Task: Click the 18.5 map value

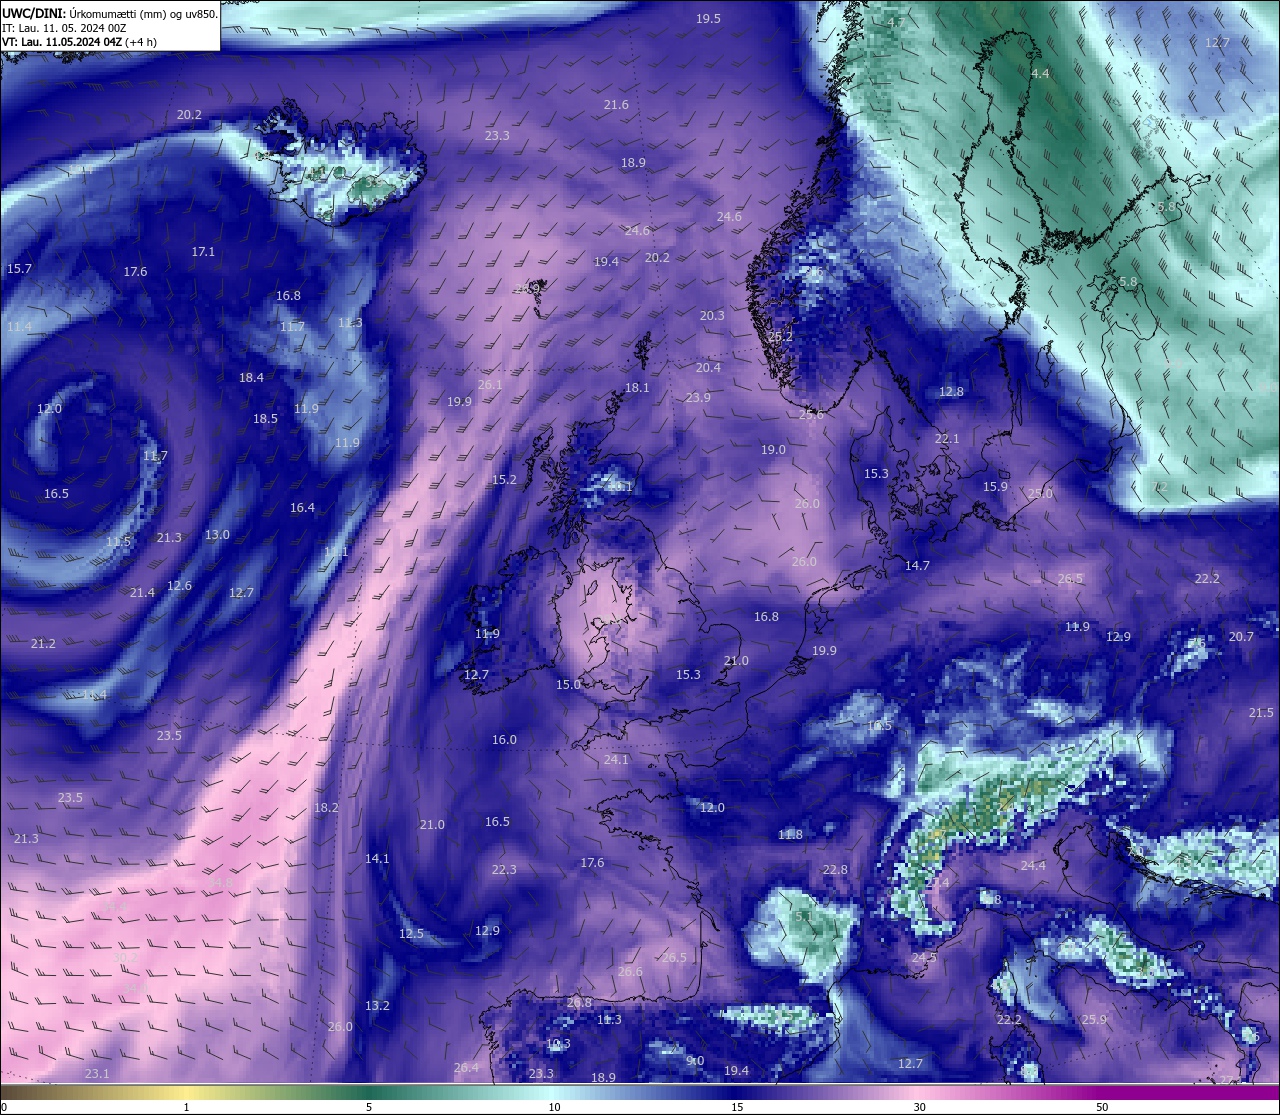Action: click(265, 419)
